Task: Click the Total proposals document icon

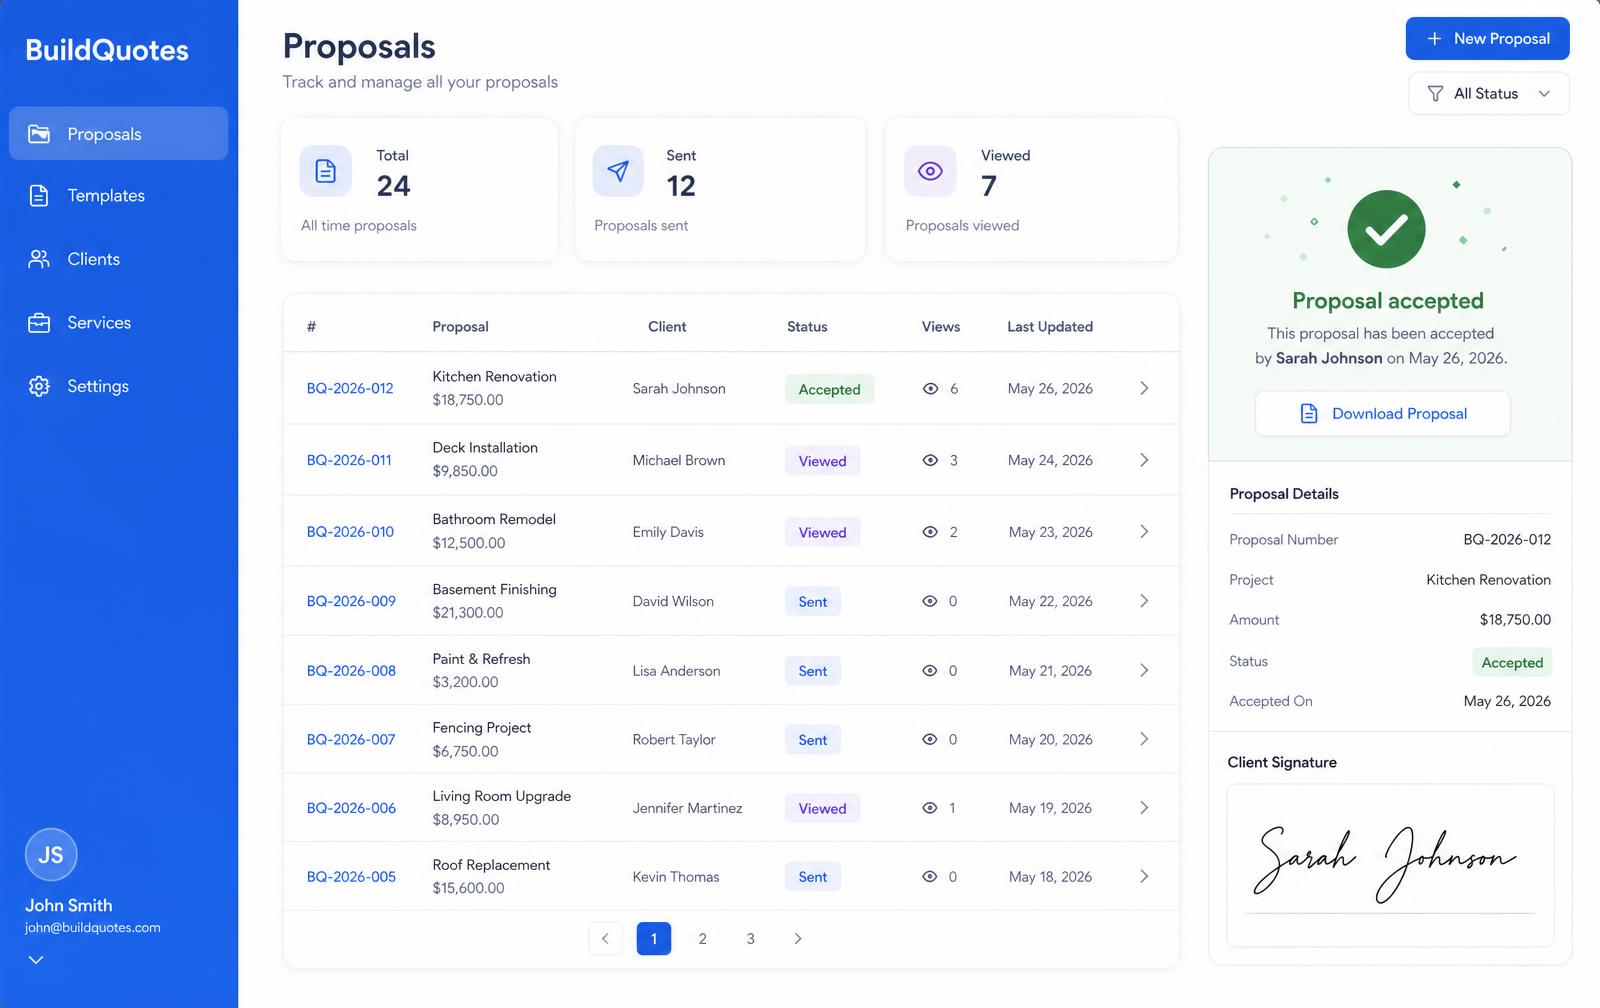Action: click(325, 171)
